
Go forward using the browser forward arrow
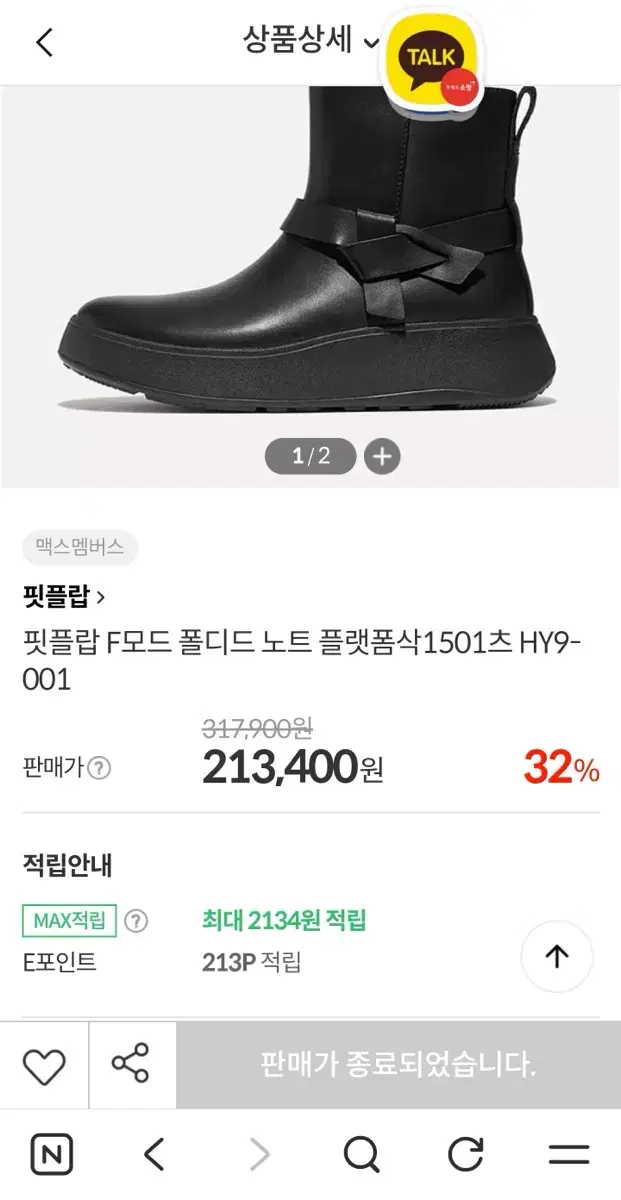click(x=259, y=1155)
